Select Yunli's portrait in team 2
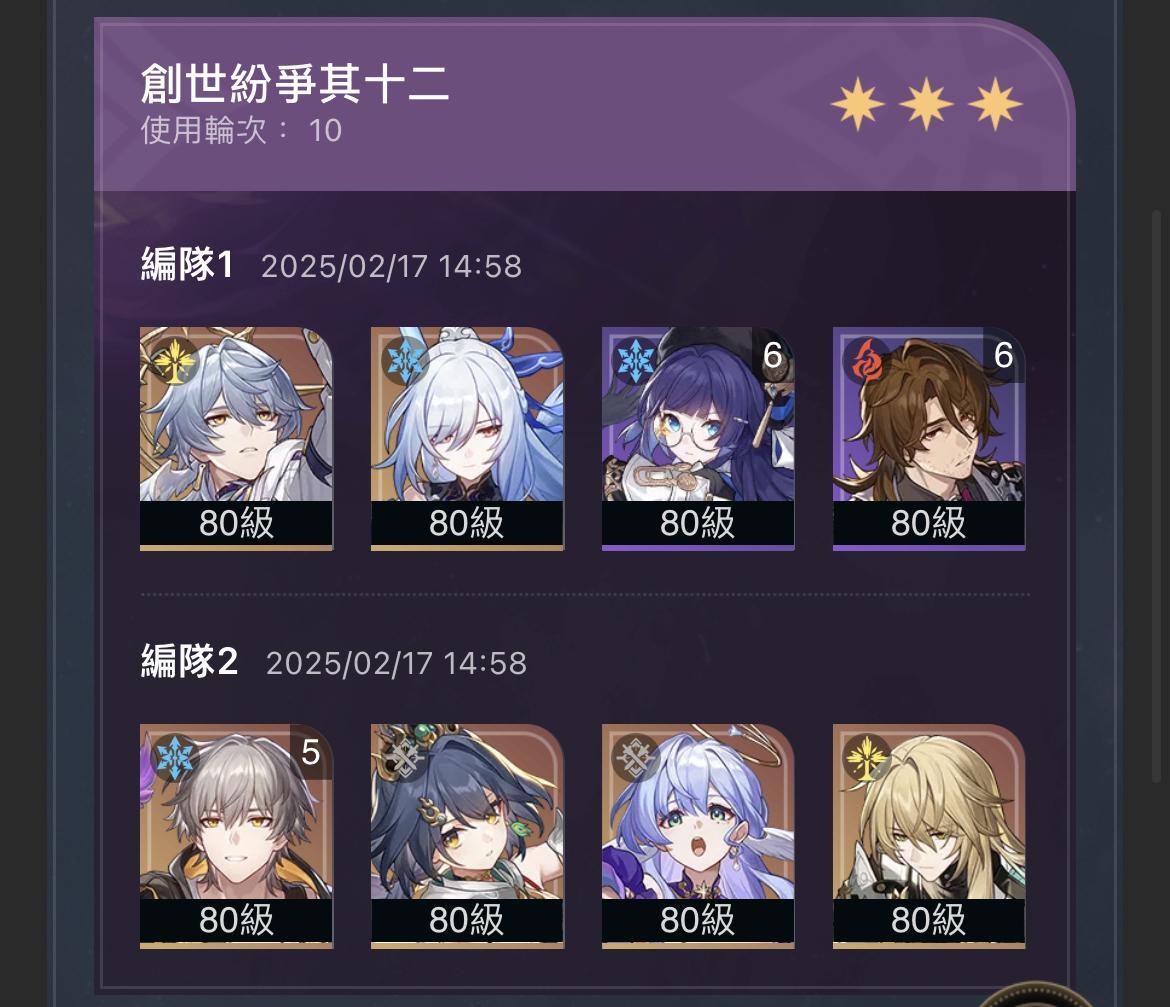 (x=467, y=836)
